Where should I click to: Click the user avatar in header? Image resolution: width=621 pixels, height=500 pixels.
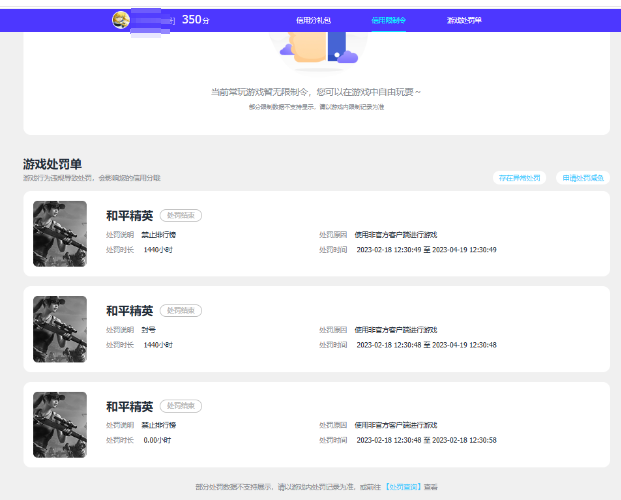[x=121, y=20]
